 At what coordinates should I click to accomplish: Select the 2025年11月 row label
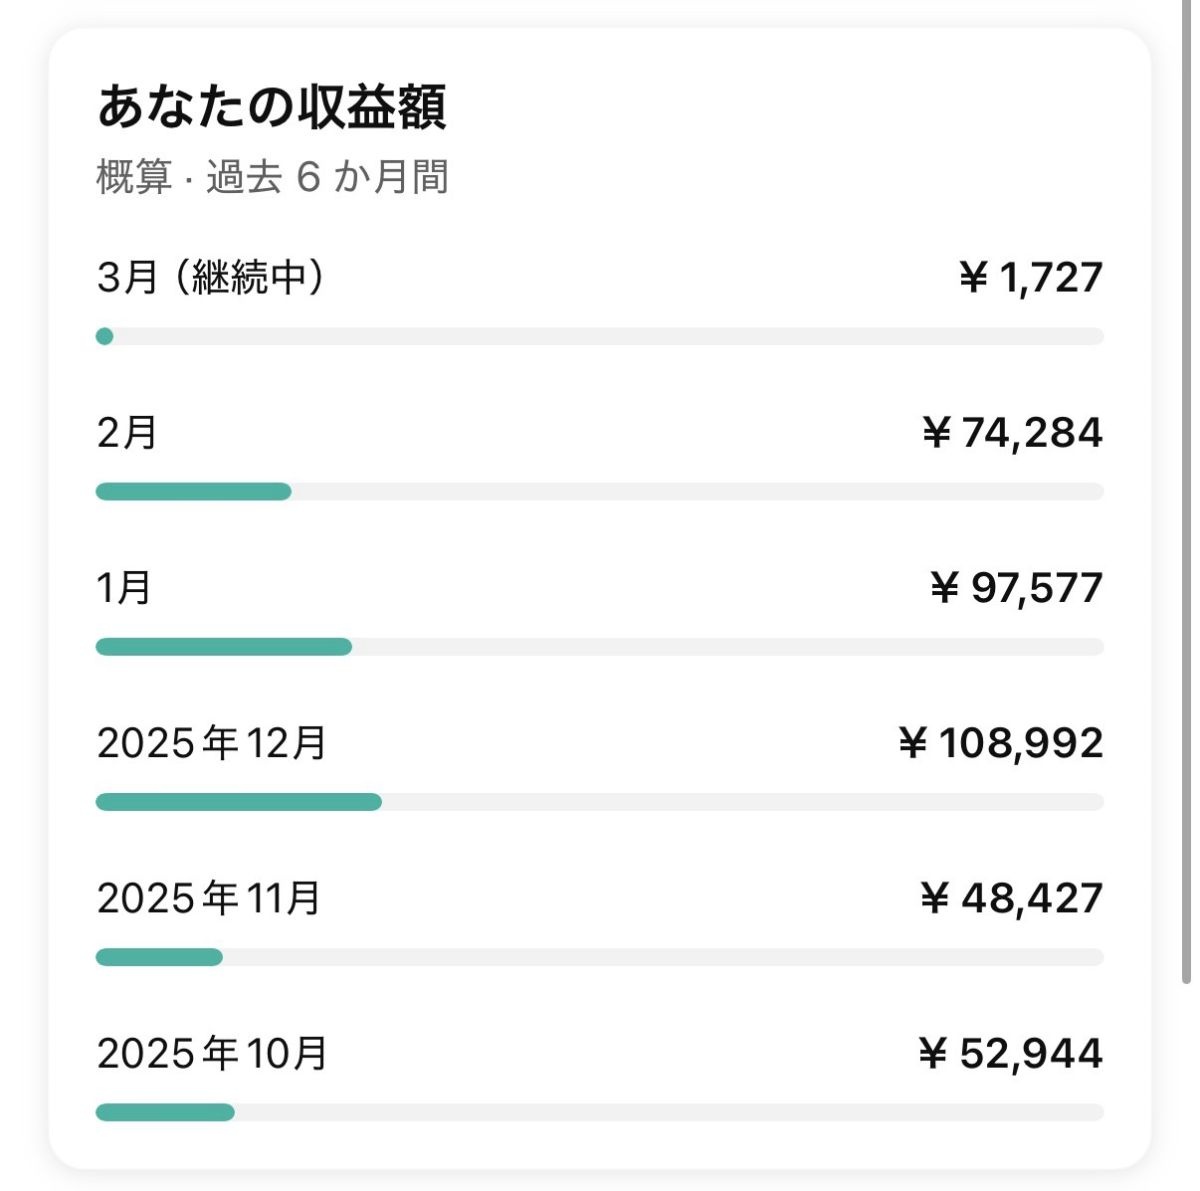[209, 898]
